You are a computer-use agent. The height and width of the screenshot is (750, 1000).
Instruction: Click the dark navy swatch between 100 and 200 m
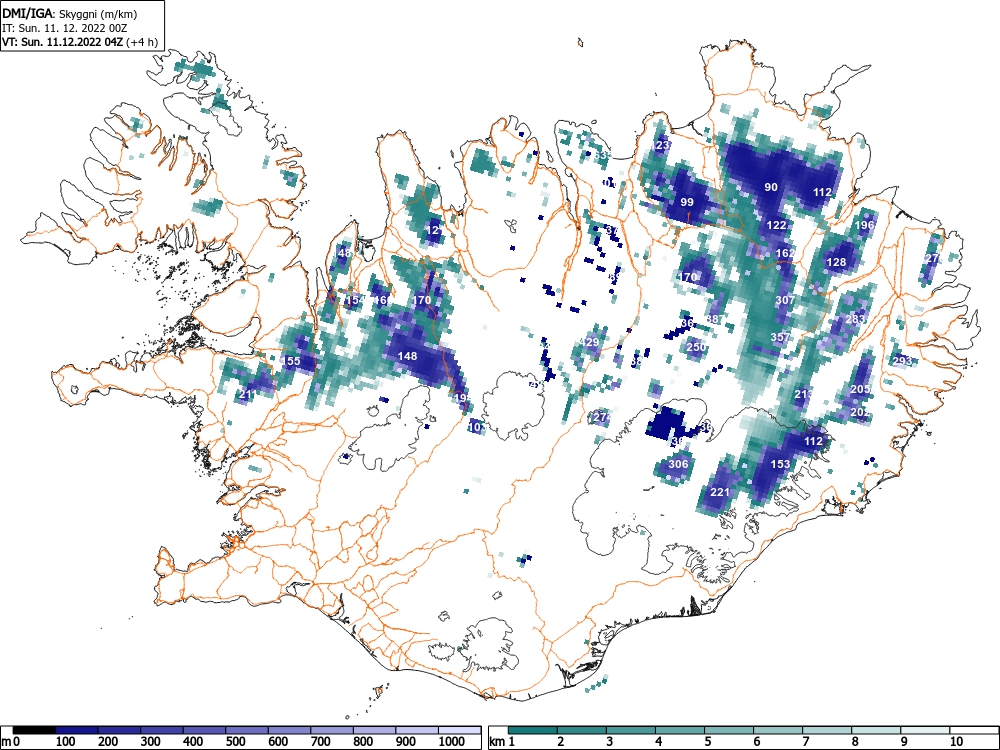pos(77,730)
